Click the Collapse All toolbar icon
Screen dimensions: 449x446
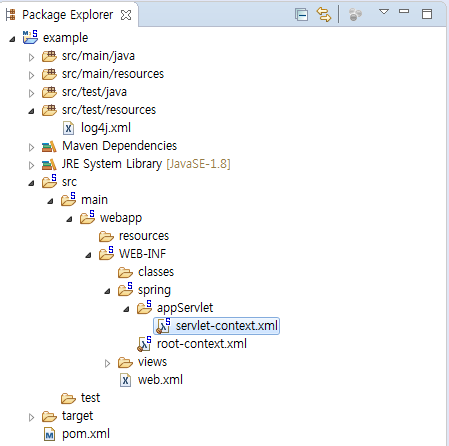tap(301, 15)
